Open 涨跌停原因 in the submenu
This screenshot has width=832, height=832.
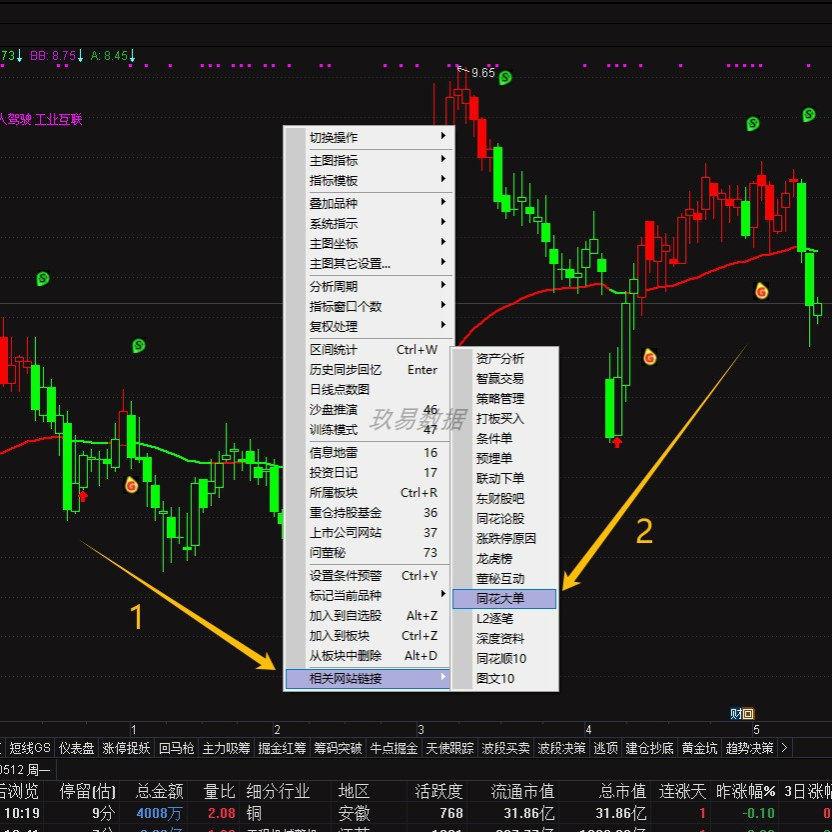click(504, 539)
